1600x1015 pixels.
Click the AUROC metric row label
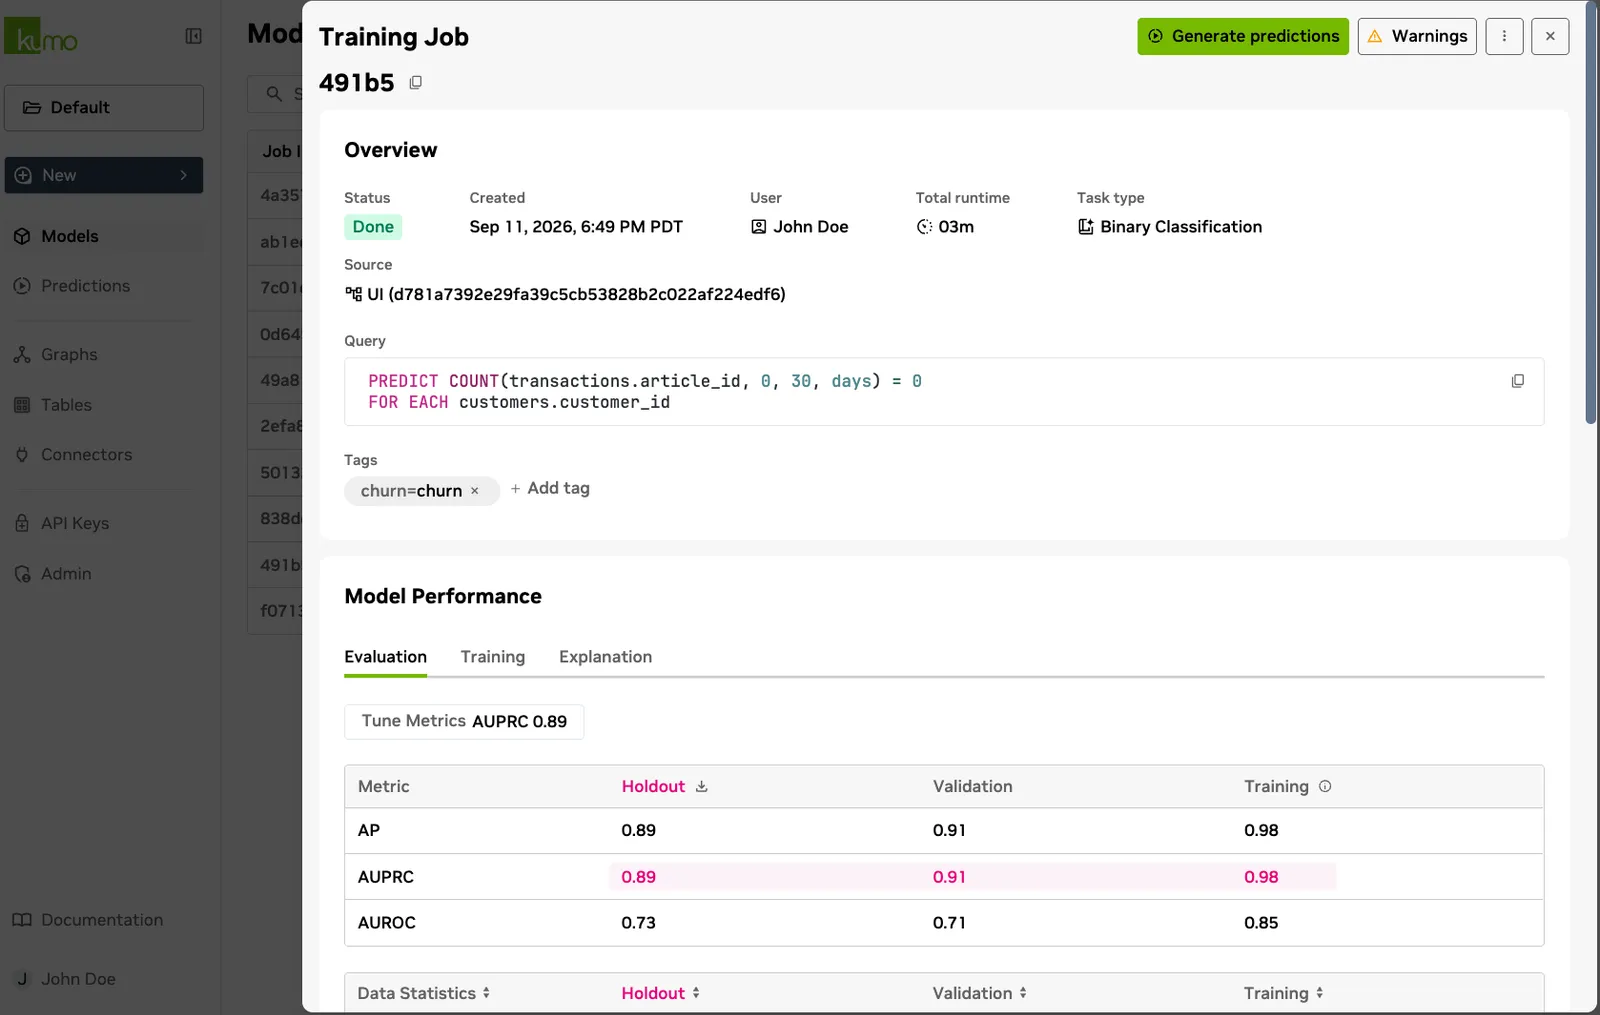[x=386, y=923]
